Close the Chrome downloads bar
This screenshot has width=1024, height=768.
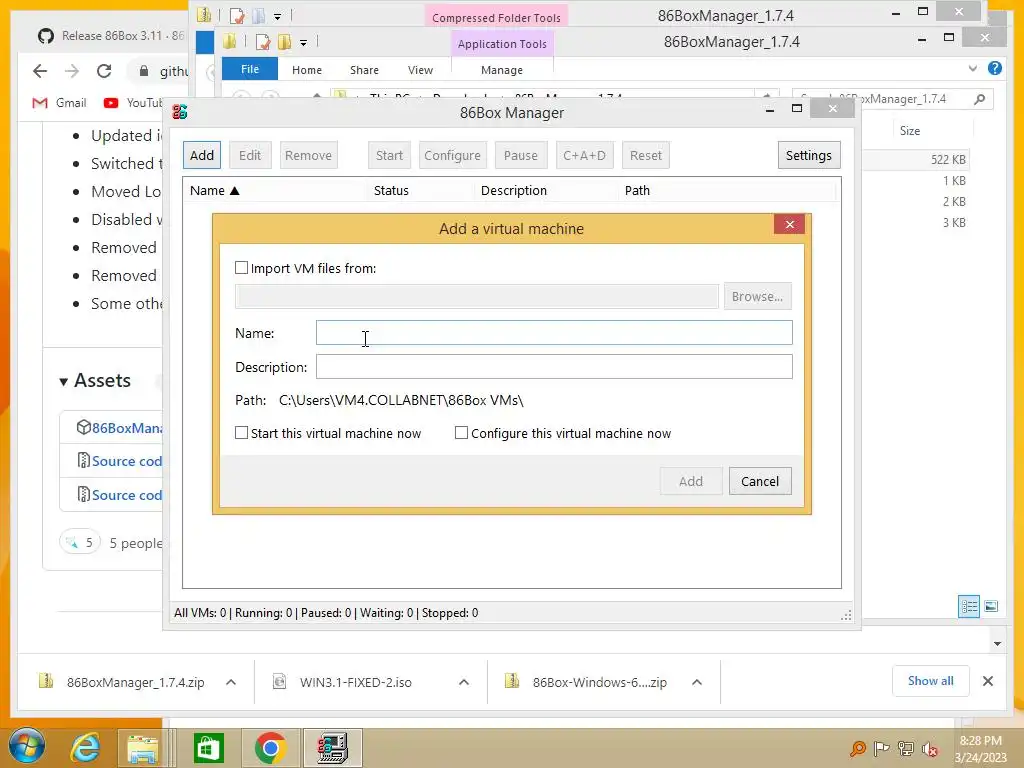click(x=988, y=681)
